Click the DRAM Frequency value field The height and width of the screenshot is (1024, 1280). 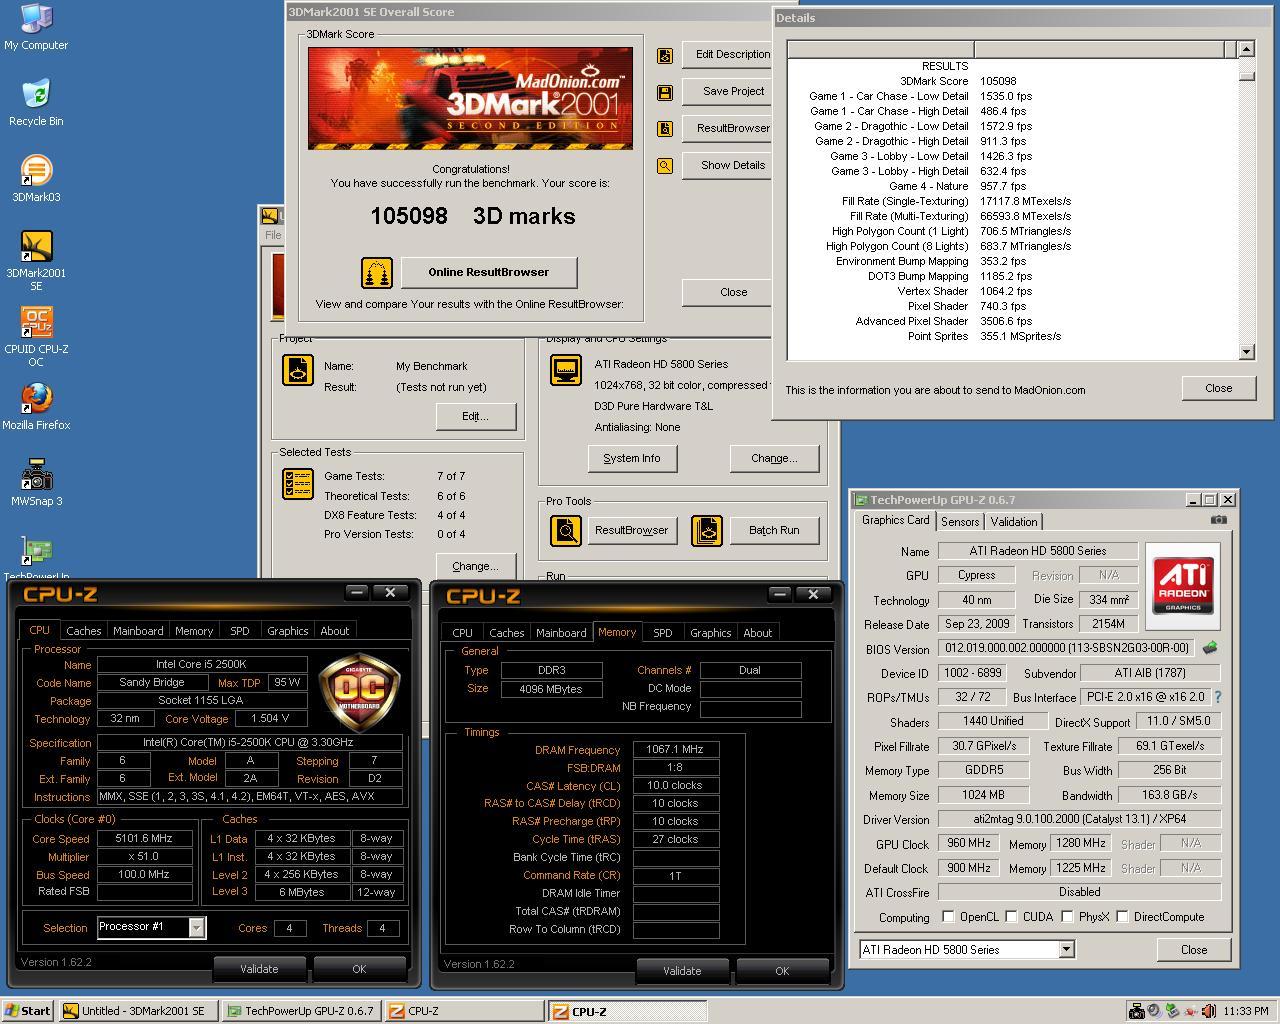(675, 750)
